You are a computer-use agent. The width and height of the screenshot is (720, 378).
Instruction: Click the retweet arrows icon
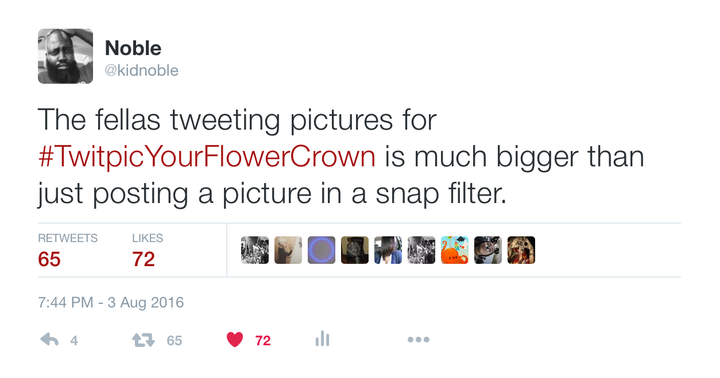[143, 340]
